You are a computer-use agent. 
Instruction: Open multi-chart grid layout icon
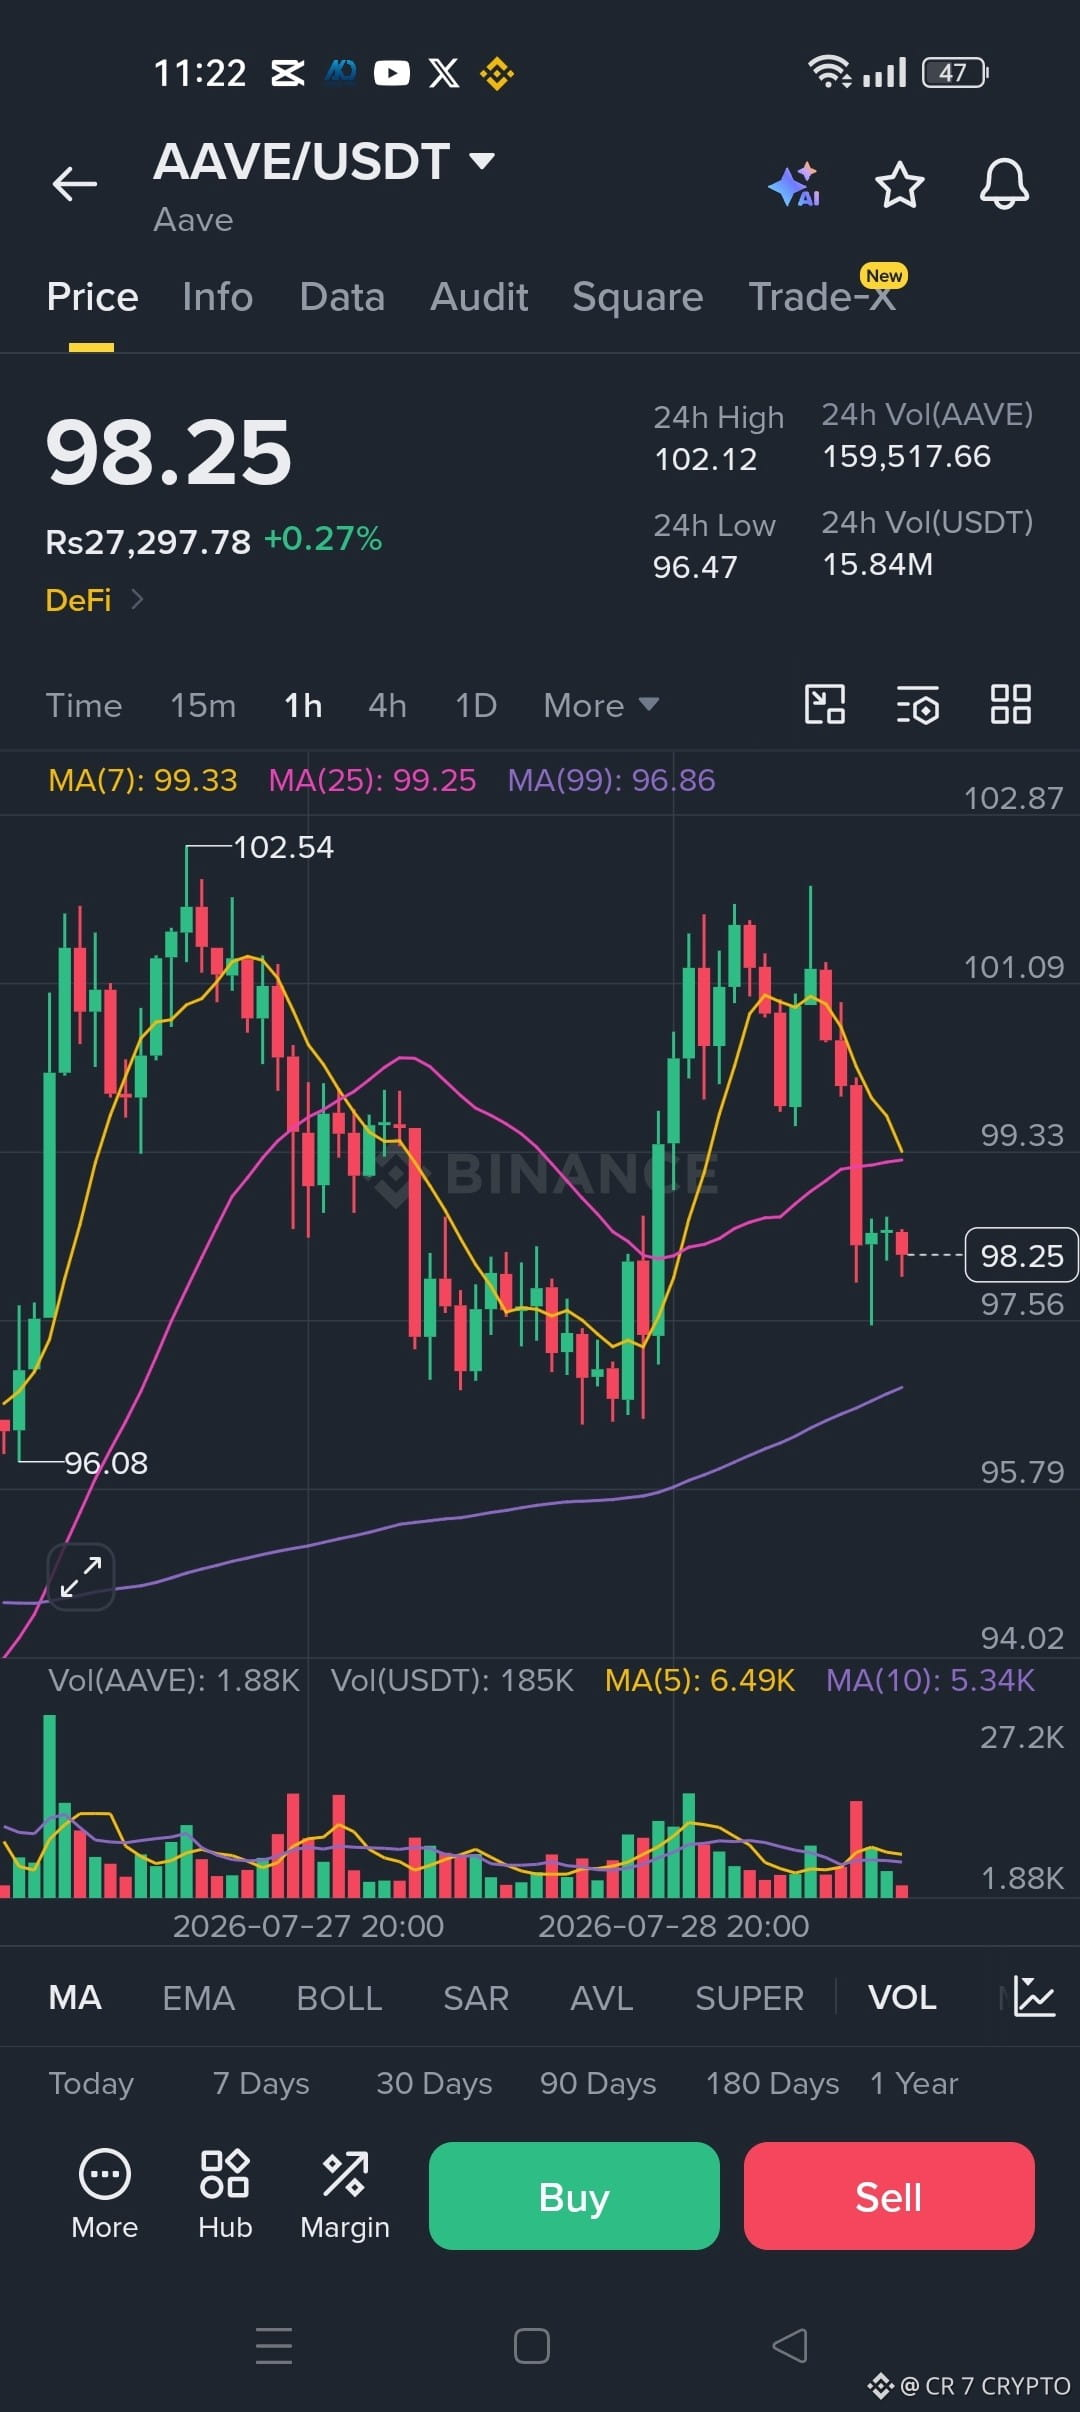[1010, 704]
